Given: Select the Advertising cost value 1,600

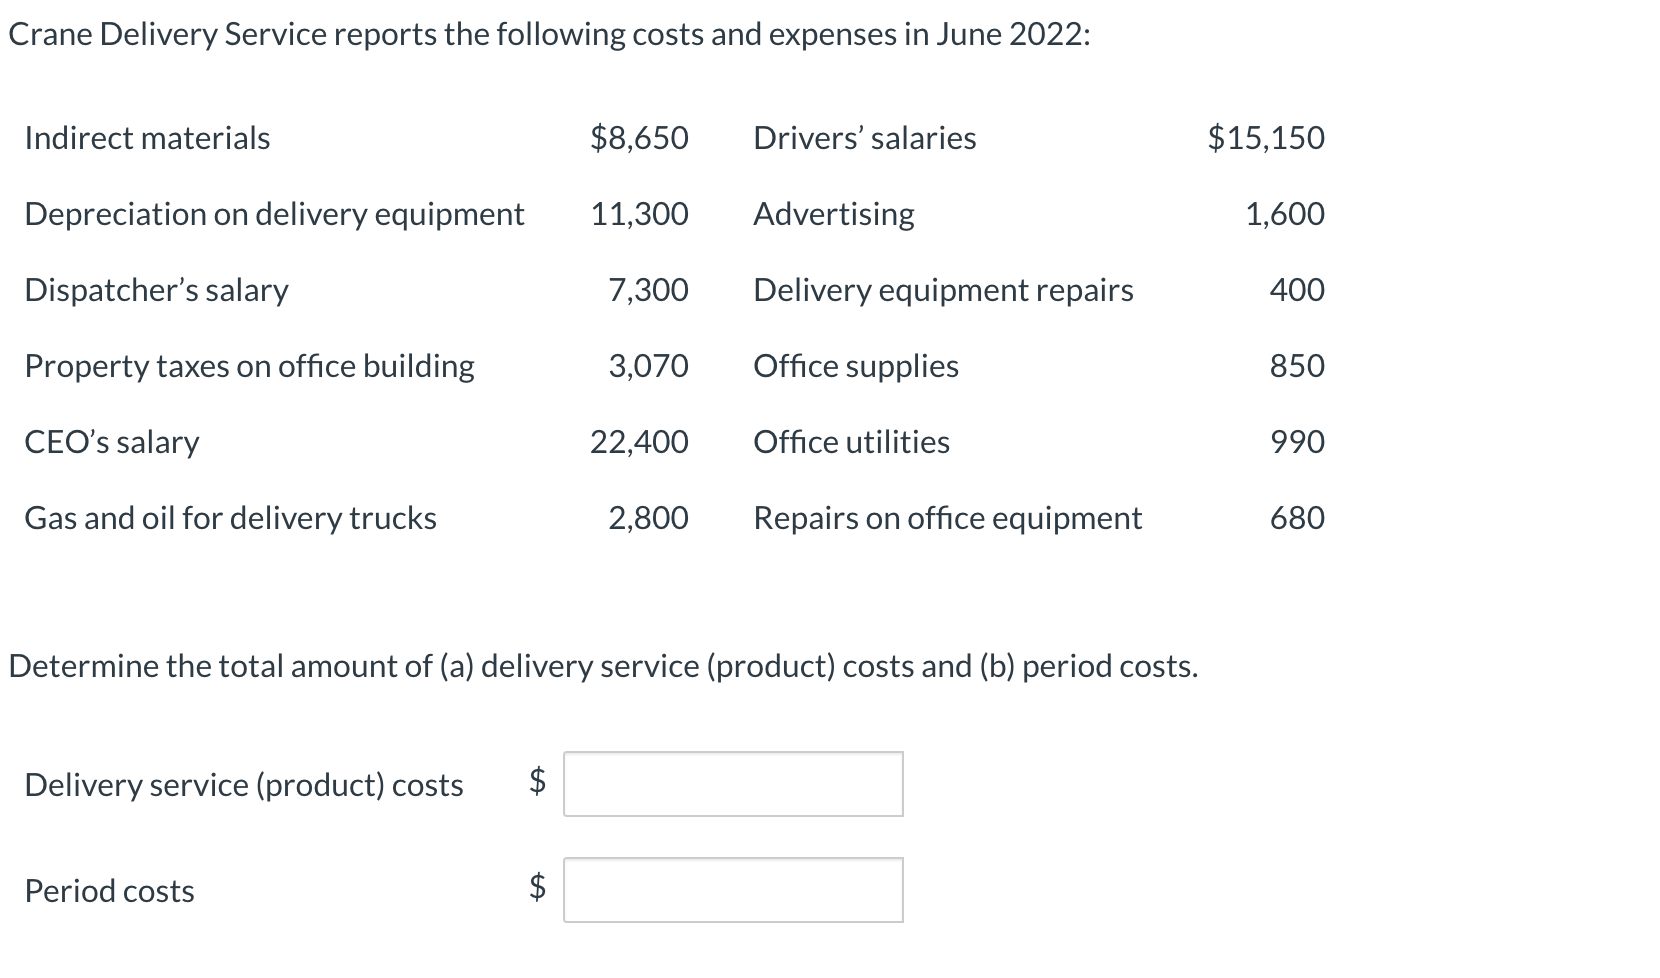Looking at the screenshot, I should (1286, 214).
